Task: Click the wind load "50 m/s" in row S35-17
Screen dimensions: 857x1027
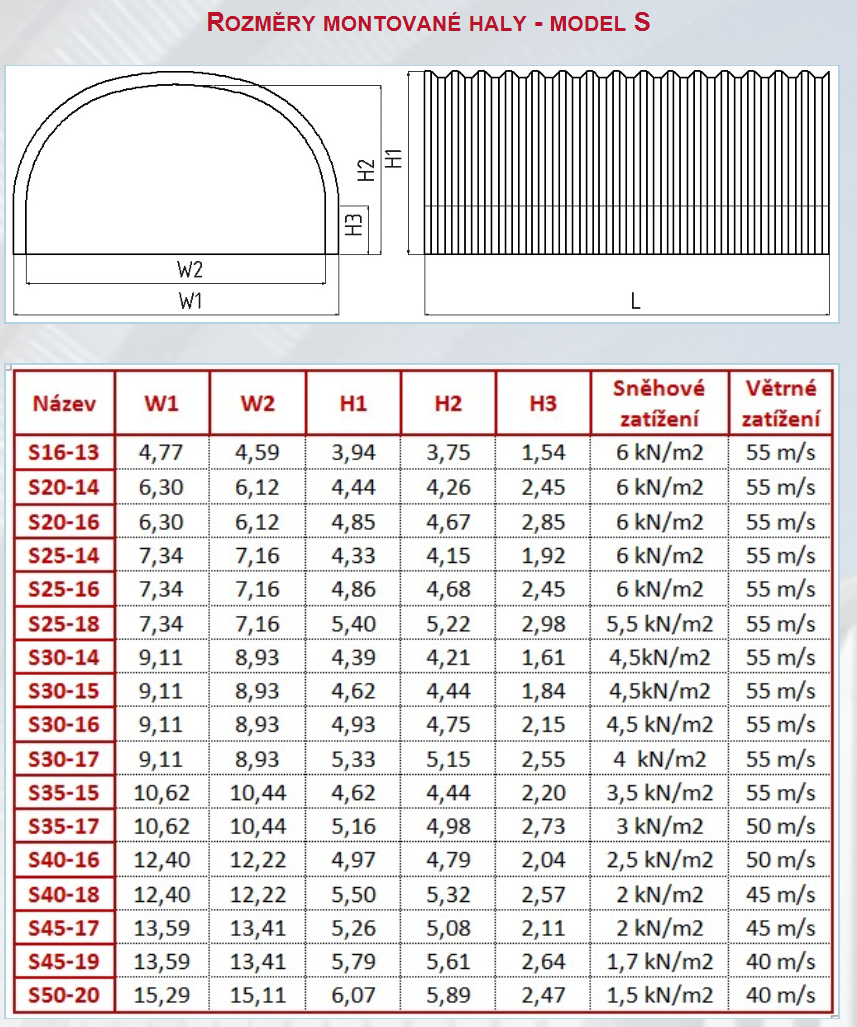Action: coord(780,826)
